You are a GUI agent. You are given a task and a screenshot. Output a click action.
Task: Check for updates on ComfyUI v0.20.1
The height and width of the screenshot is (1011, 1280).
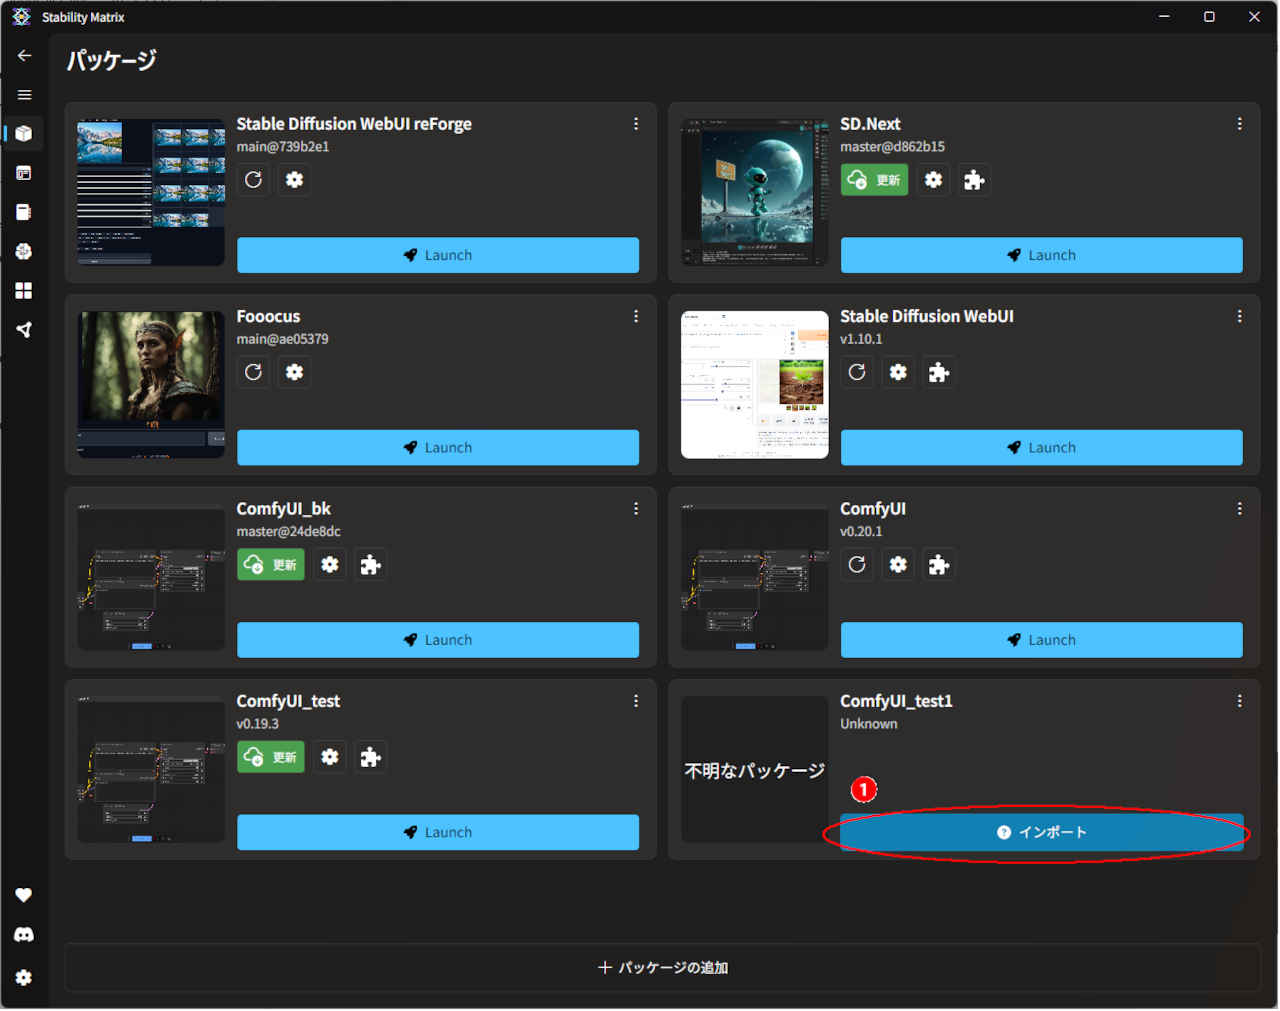coord(858,565)
